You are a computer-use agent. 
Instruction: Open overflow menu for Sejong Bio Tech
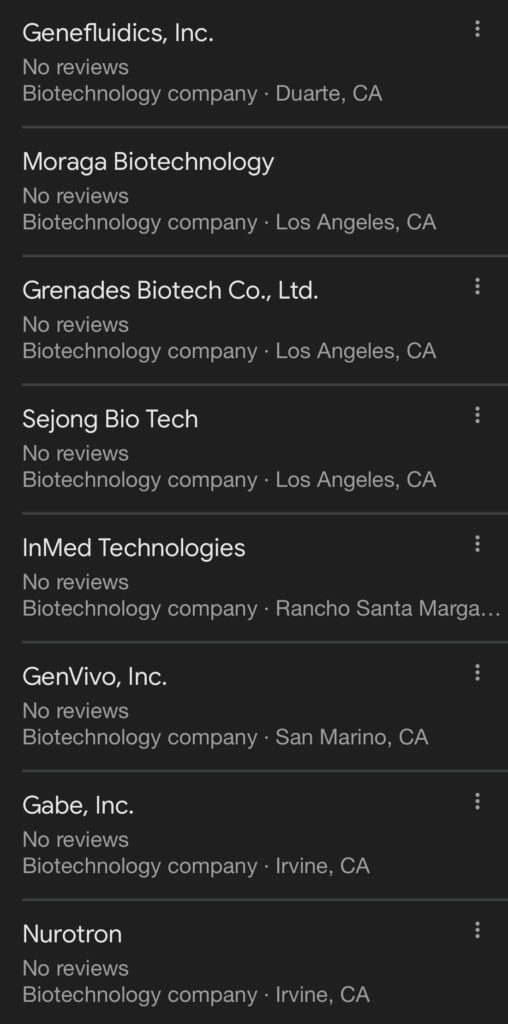[477, 415]
